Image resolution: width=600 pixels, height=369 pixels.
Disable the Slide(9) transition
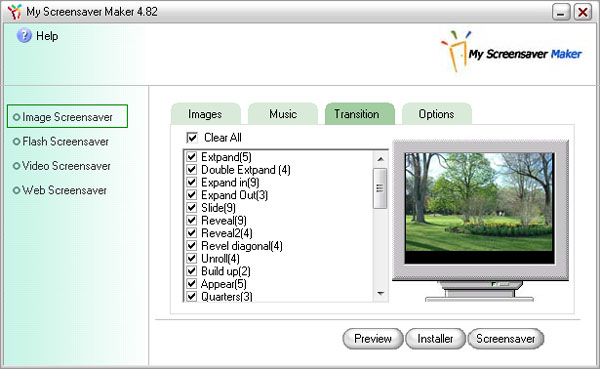pyautogui.click(x=191, y=207)
